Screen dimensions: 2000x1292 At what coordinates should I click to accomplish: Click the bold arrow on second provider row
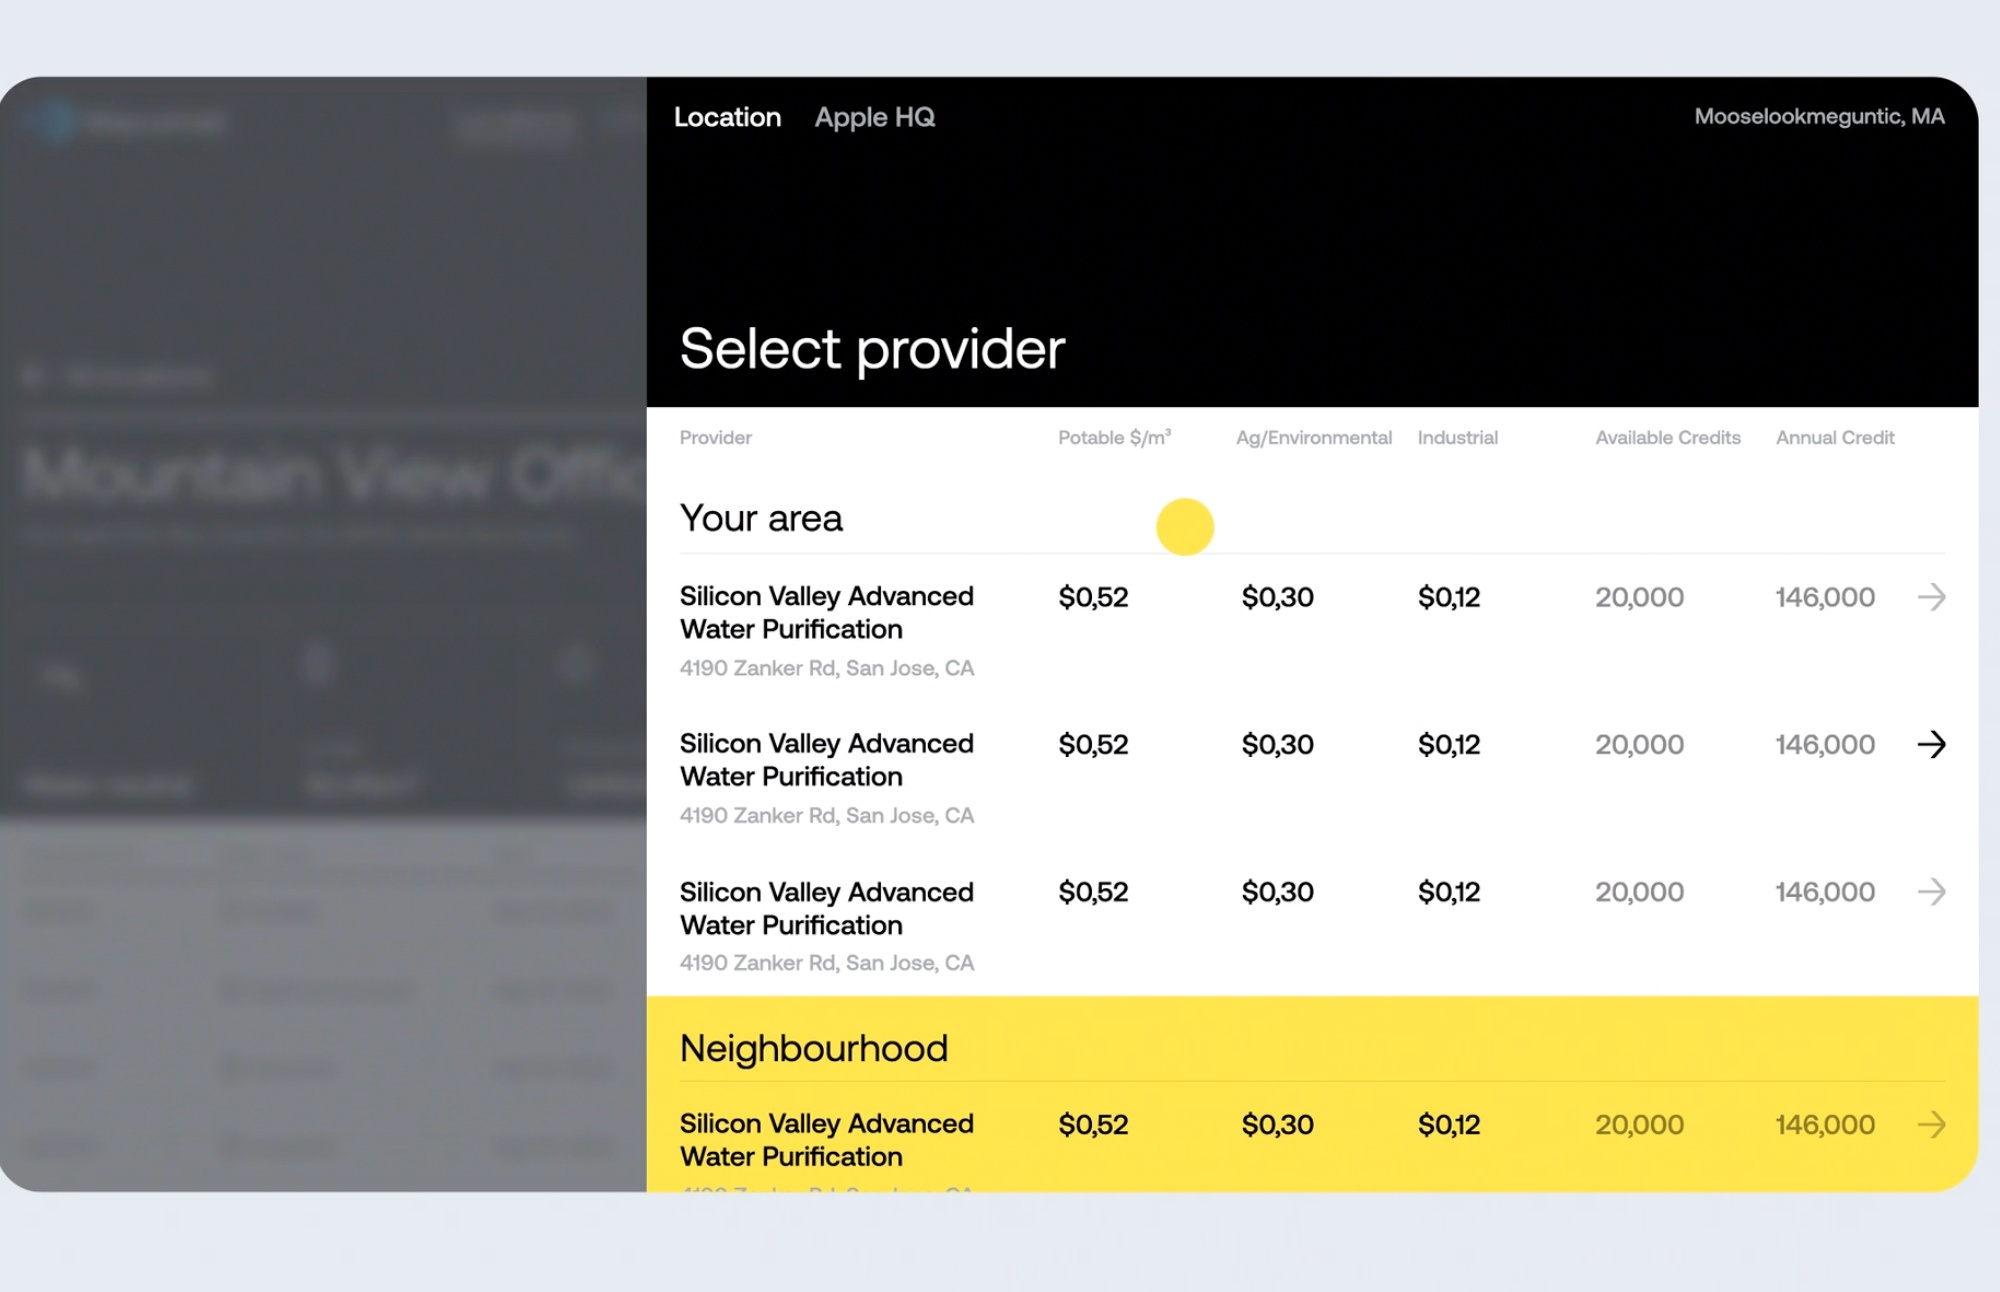coord(1931,744)
